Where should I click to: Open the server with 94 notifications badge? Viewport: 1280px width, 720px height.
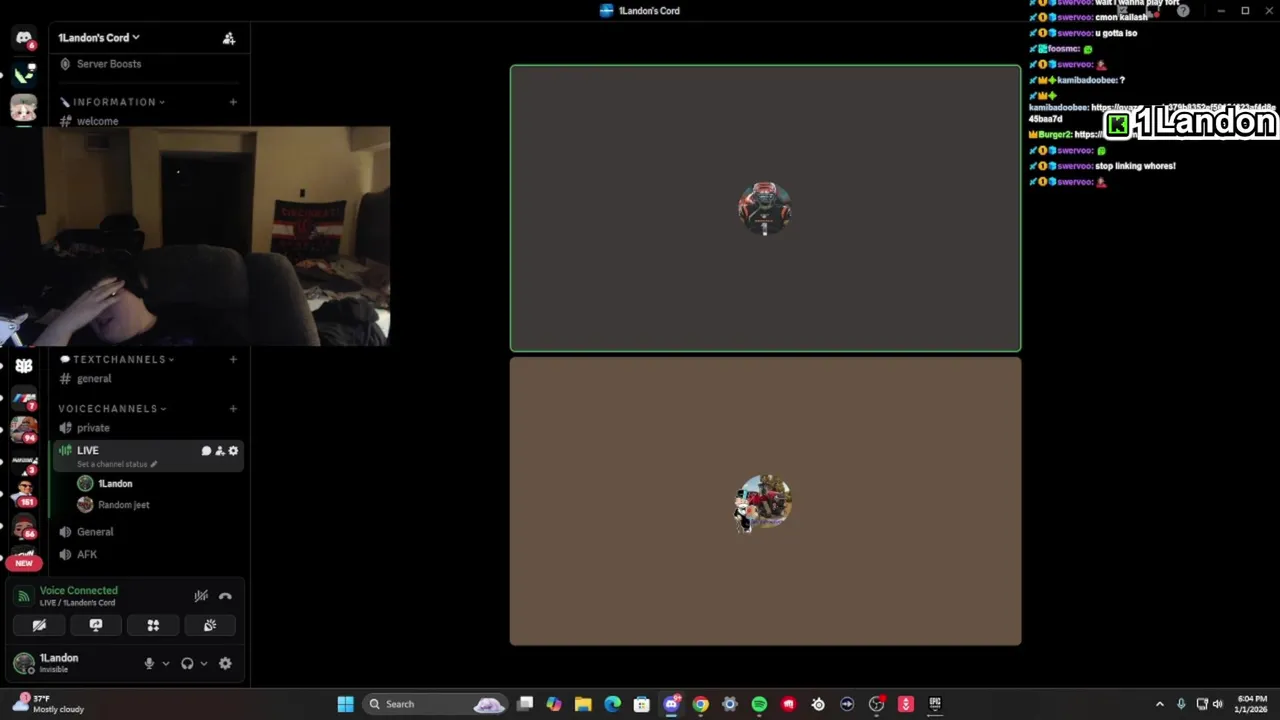(x=24, y=429)
